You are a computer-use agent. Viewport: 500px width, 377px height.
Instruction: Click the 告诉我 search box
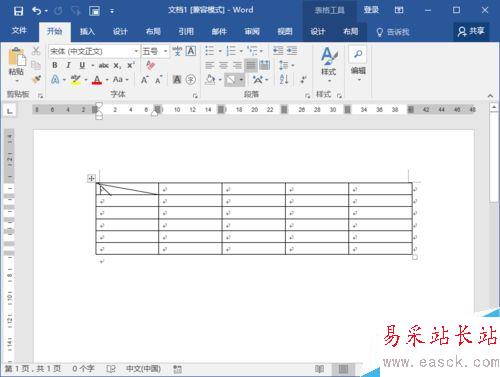393,32
